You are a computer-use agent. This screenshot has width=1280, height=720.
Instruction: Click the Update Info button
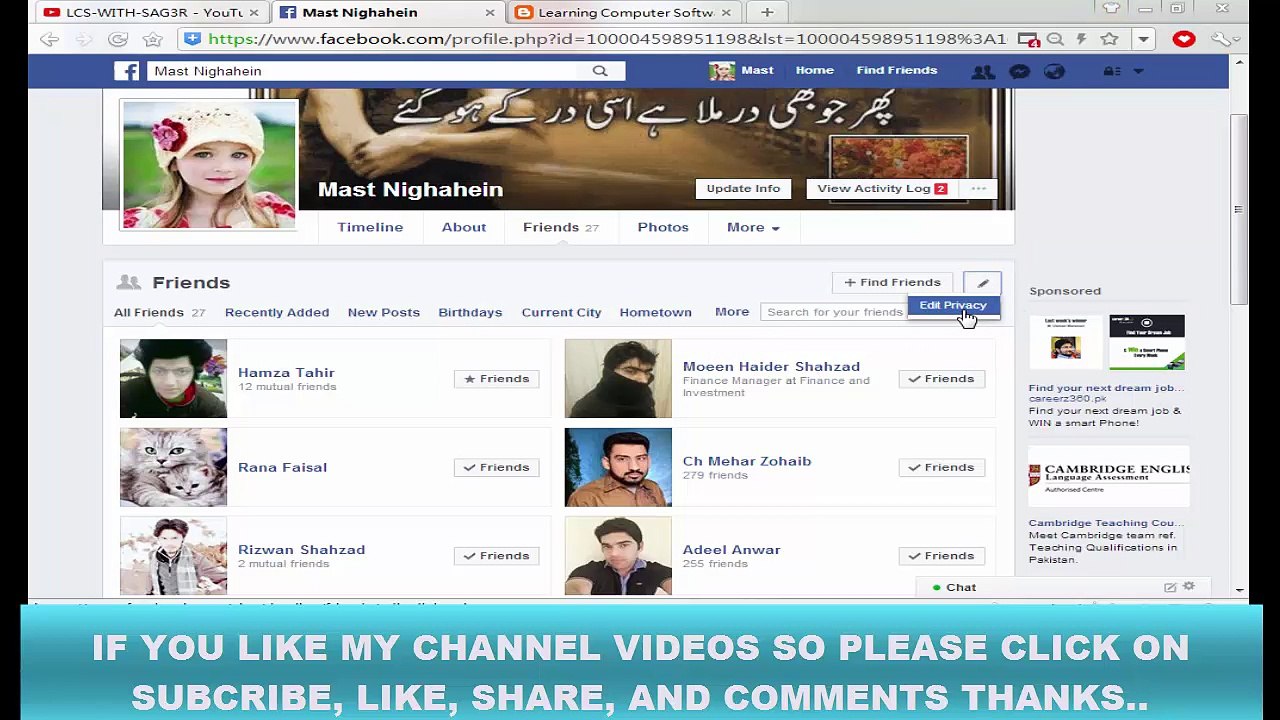click(743, 189)
